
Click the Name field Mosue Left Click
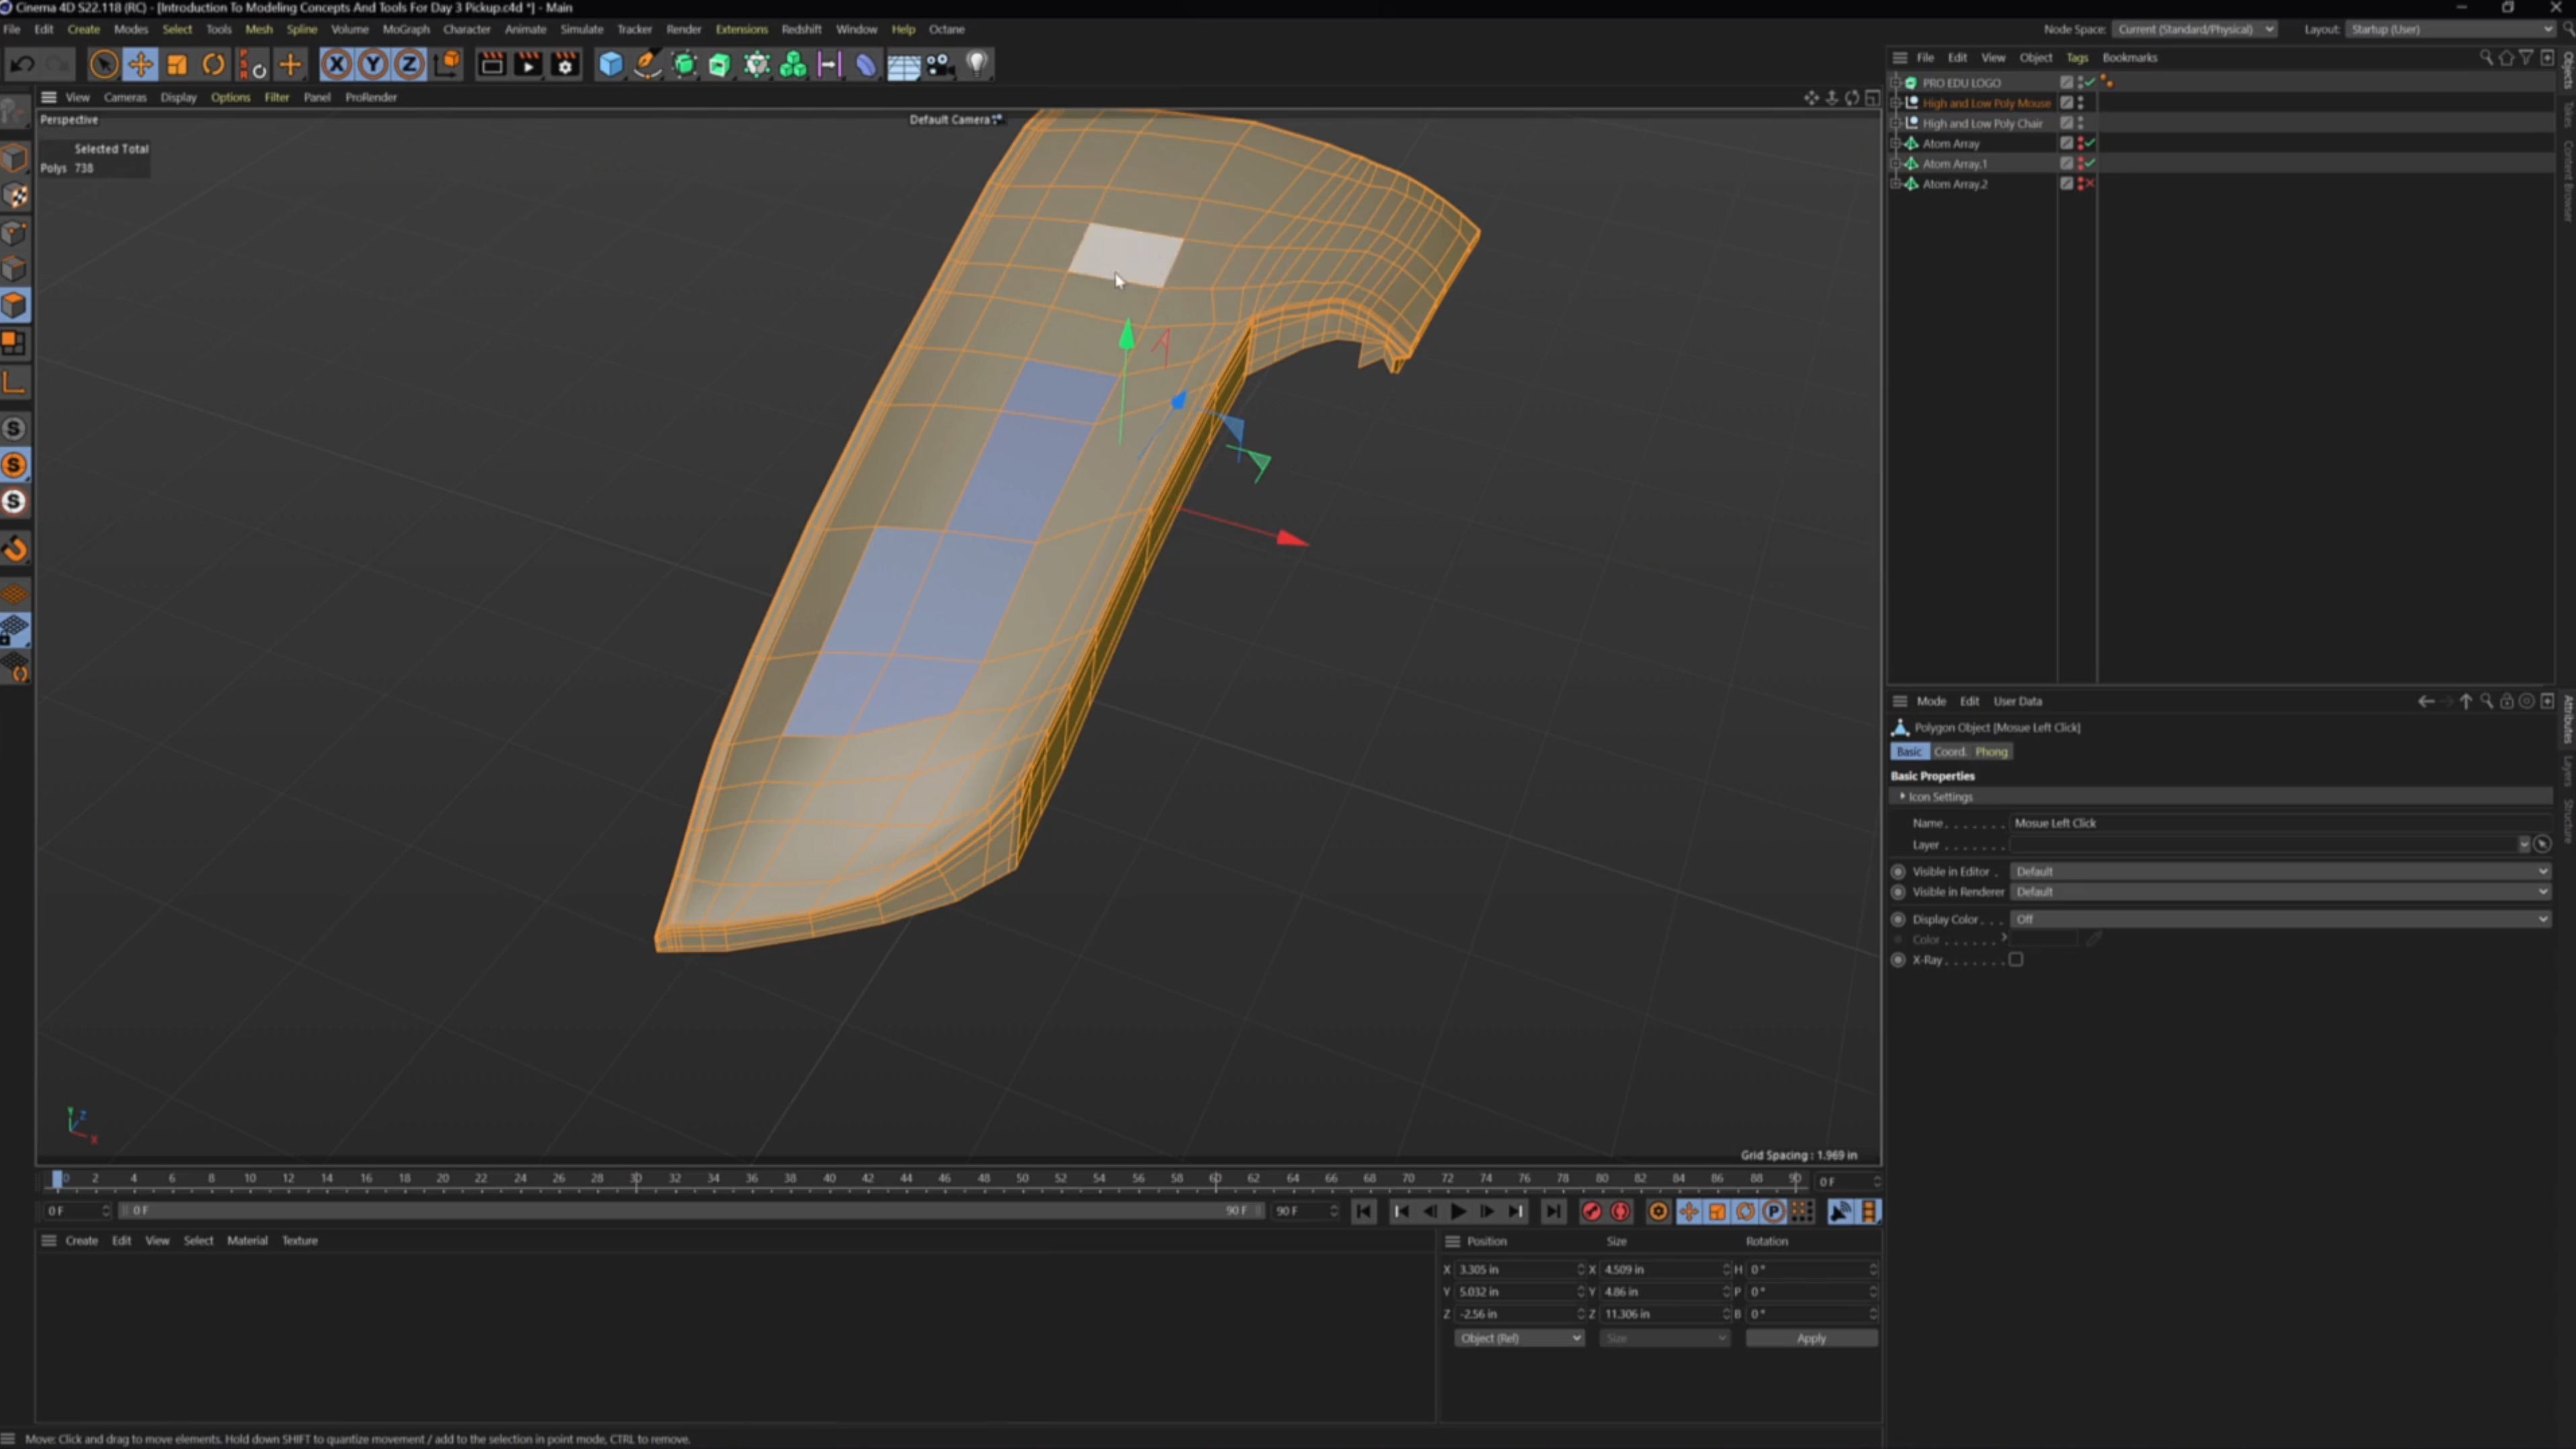(x=2280, y=823)
